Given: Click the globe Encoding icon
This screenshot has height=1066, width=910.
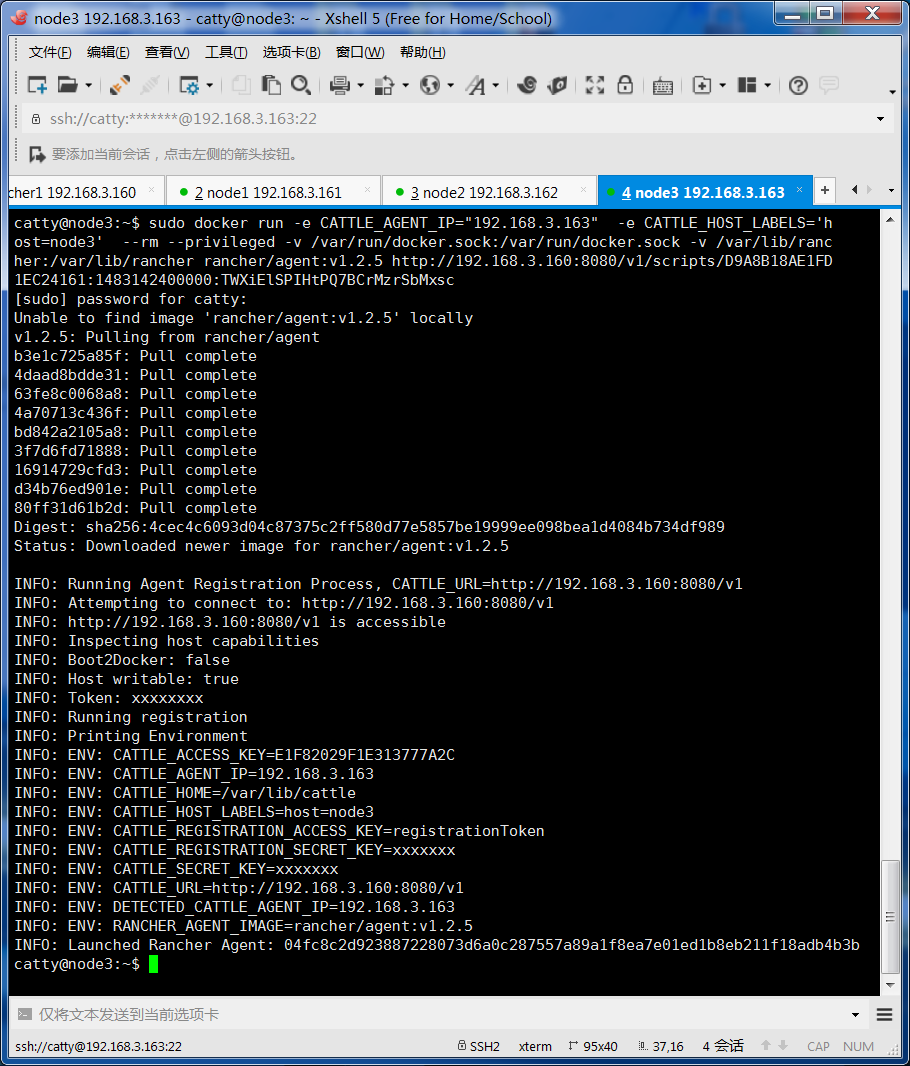Looking at the screenshot, I should pos(430,85).
